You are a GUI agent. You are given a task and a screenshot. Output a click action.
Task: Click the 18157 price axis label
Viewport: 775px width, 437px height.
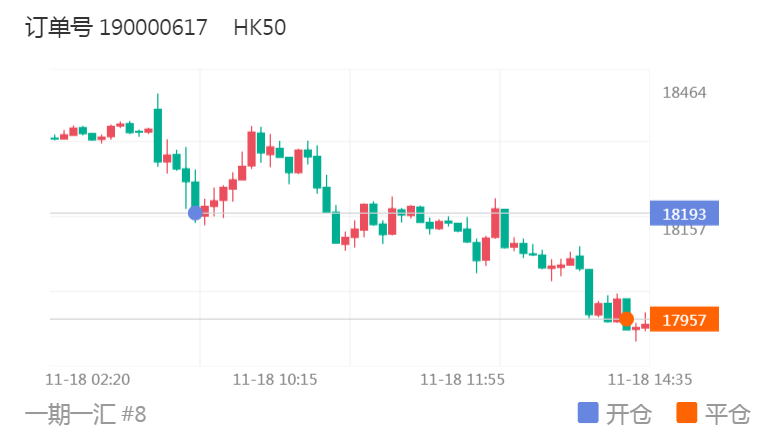[685, 230]
